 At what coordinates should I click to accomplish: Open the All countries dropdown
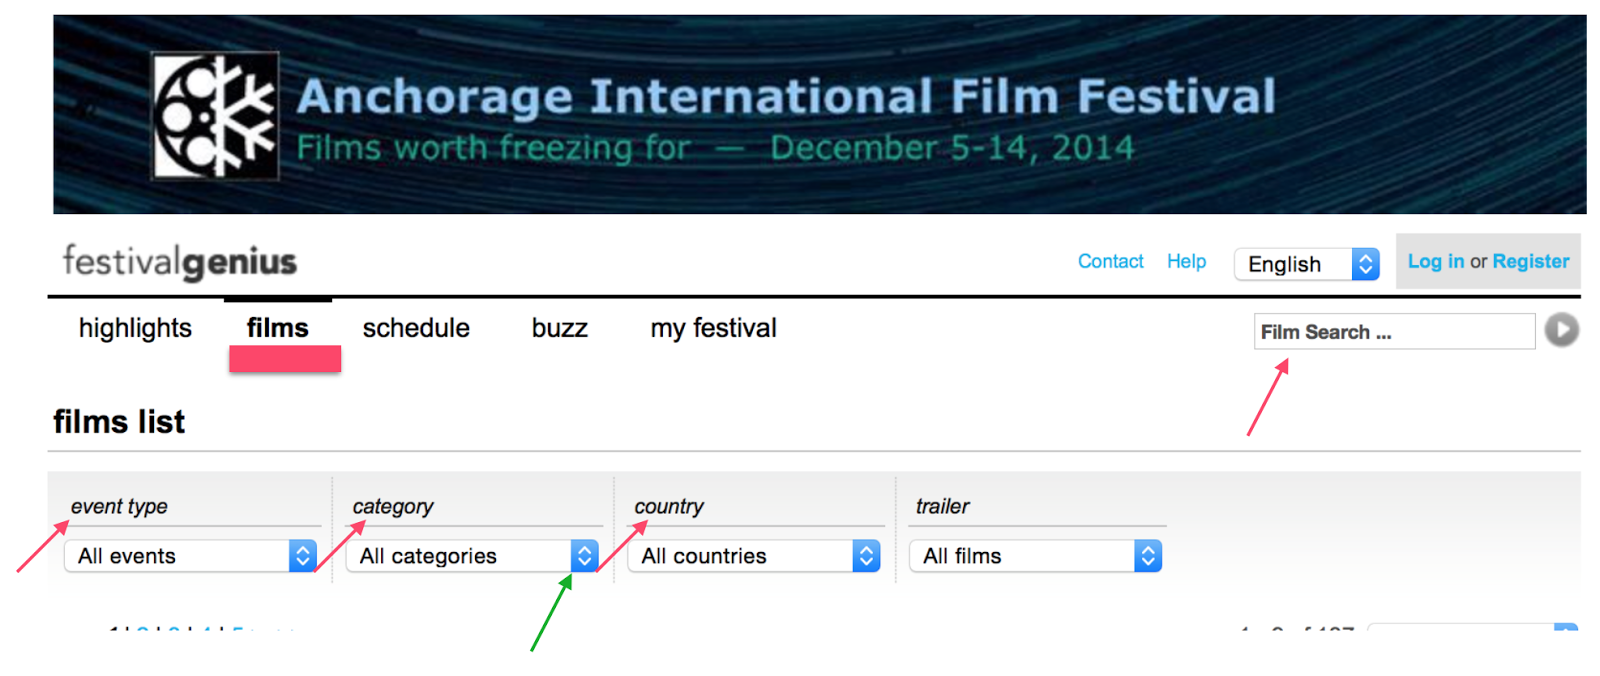pyautogui.click(x=754, y=556)
